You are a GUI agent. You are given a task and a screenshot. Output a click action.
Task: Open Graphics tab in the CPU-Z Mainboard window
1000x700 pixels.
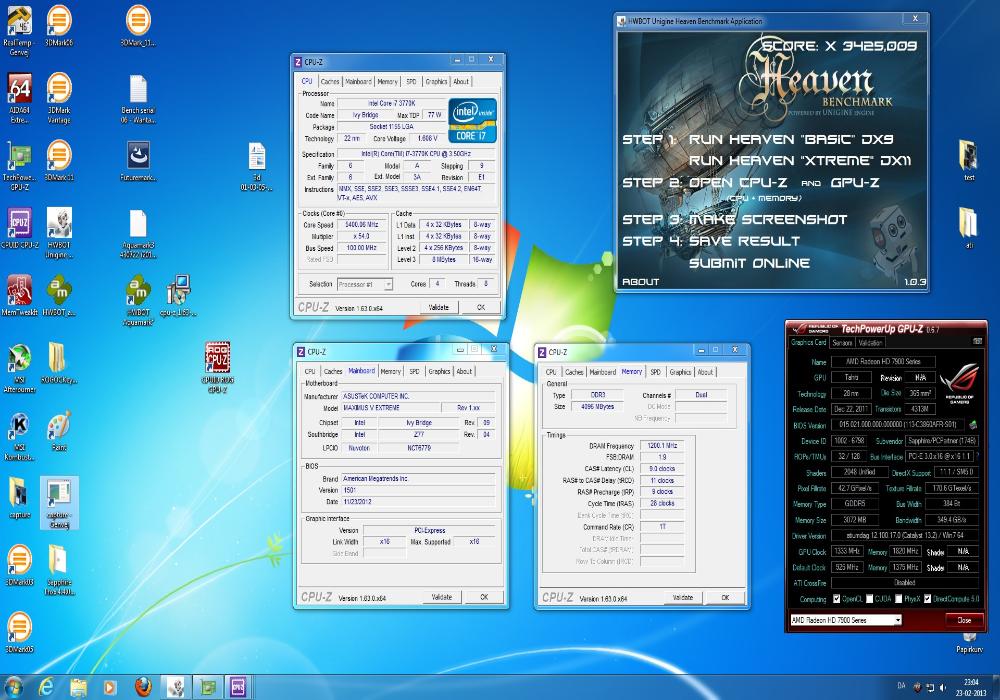click(x=439, y=371)
